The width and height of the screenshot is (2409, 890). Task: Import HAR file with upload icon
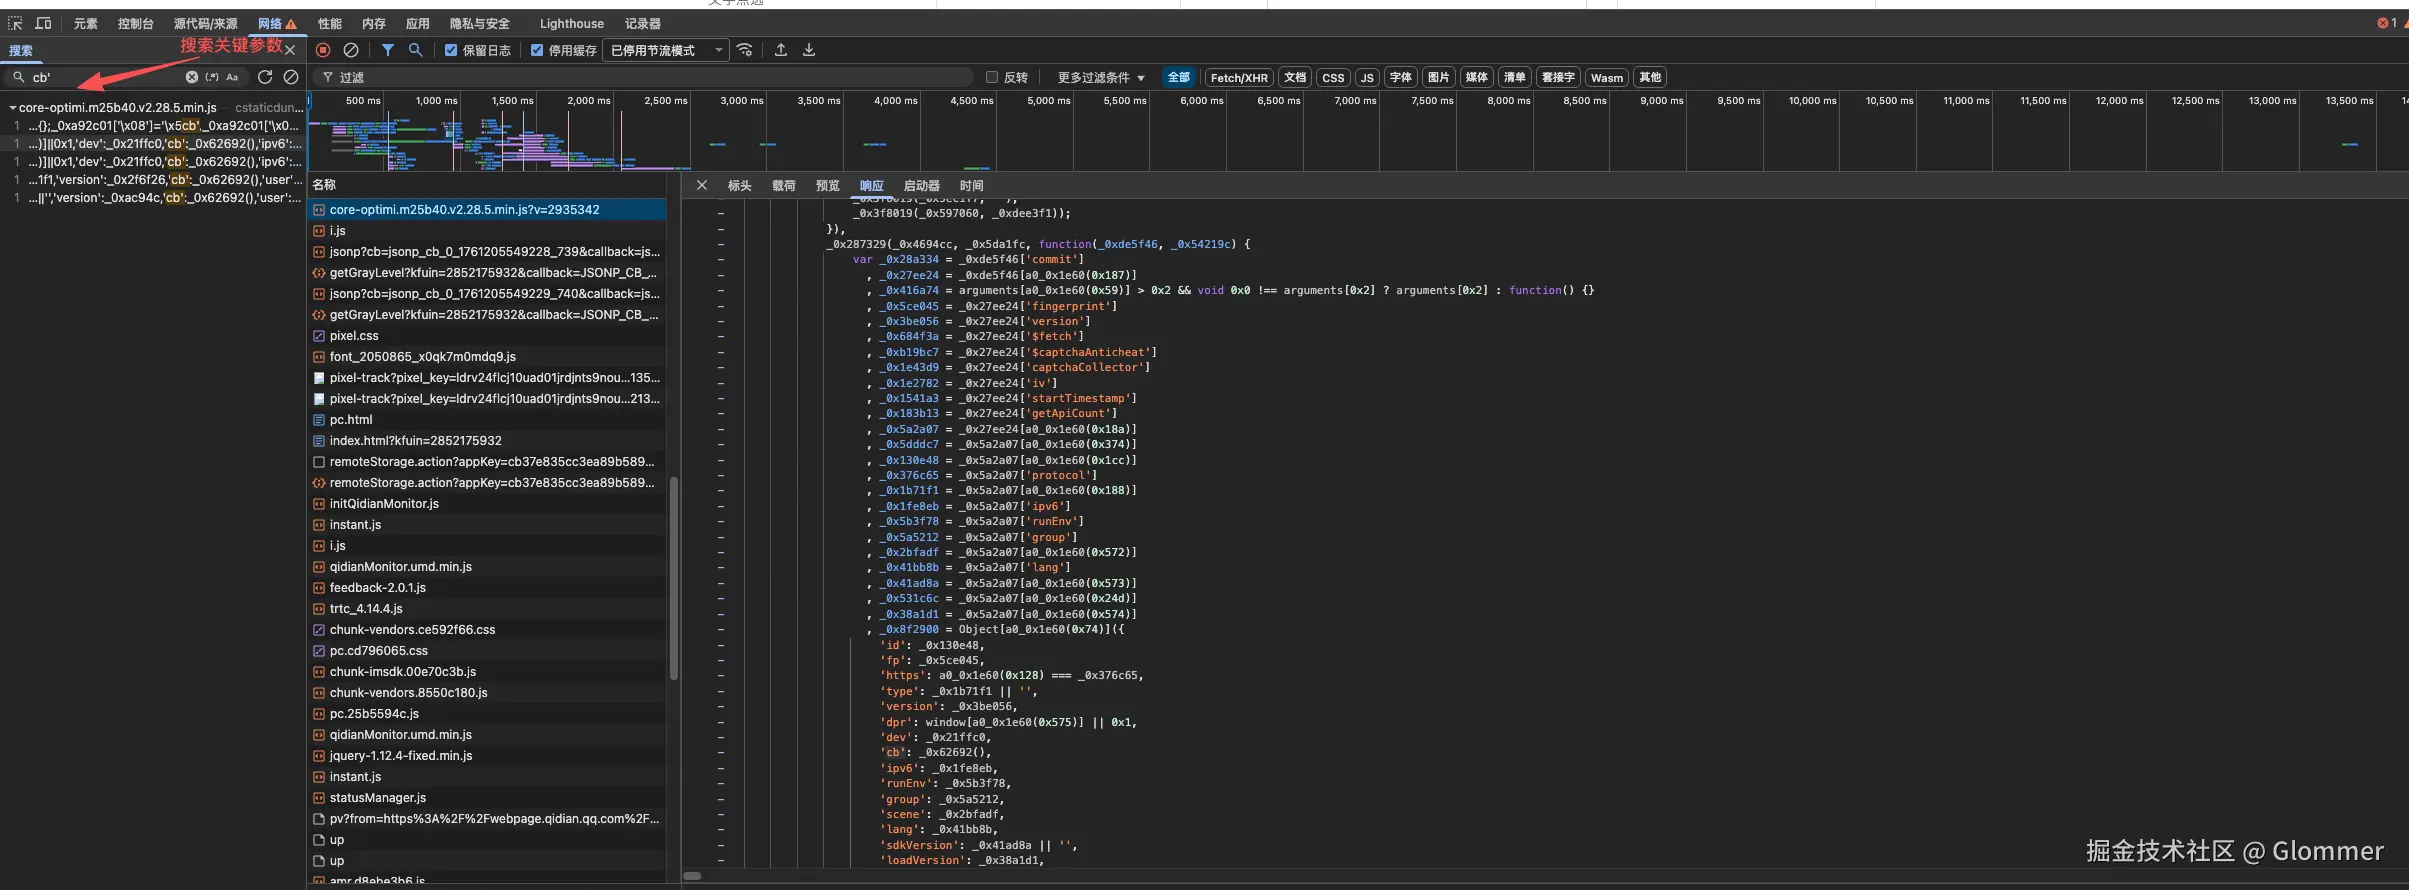[x=781, y=50]
